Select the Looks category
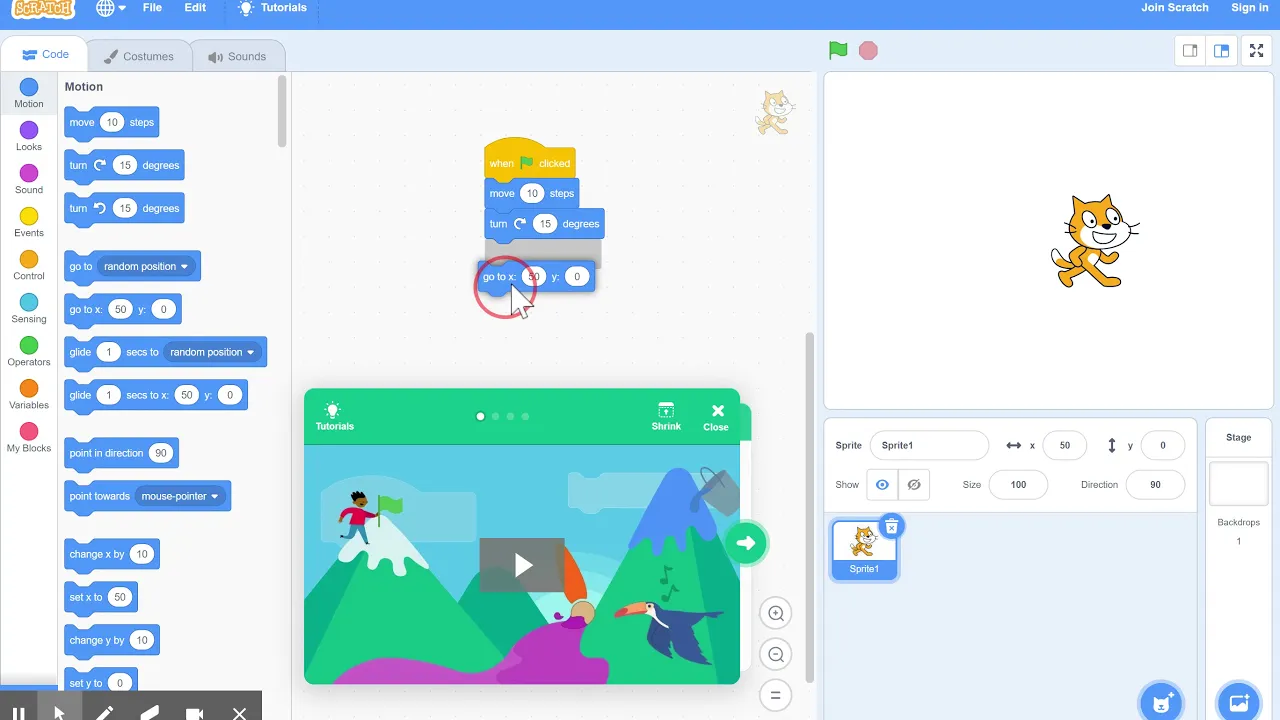This screenshot has height=720, width=1280. (x=29, y=137)
